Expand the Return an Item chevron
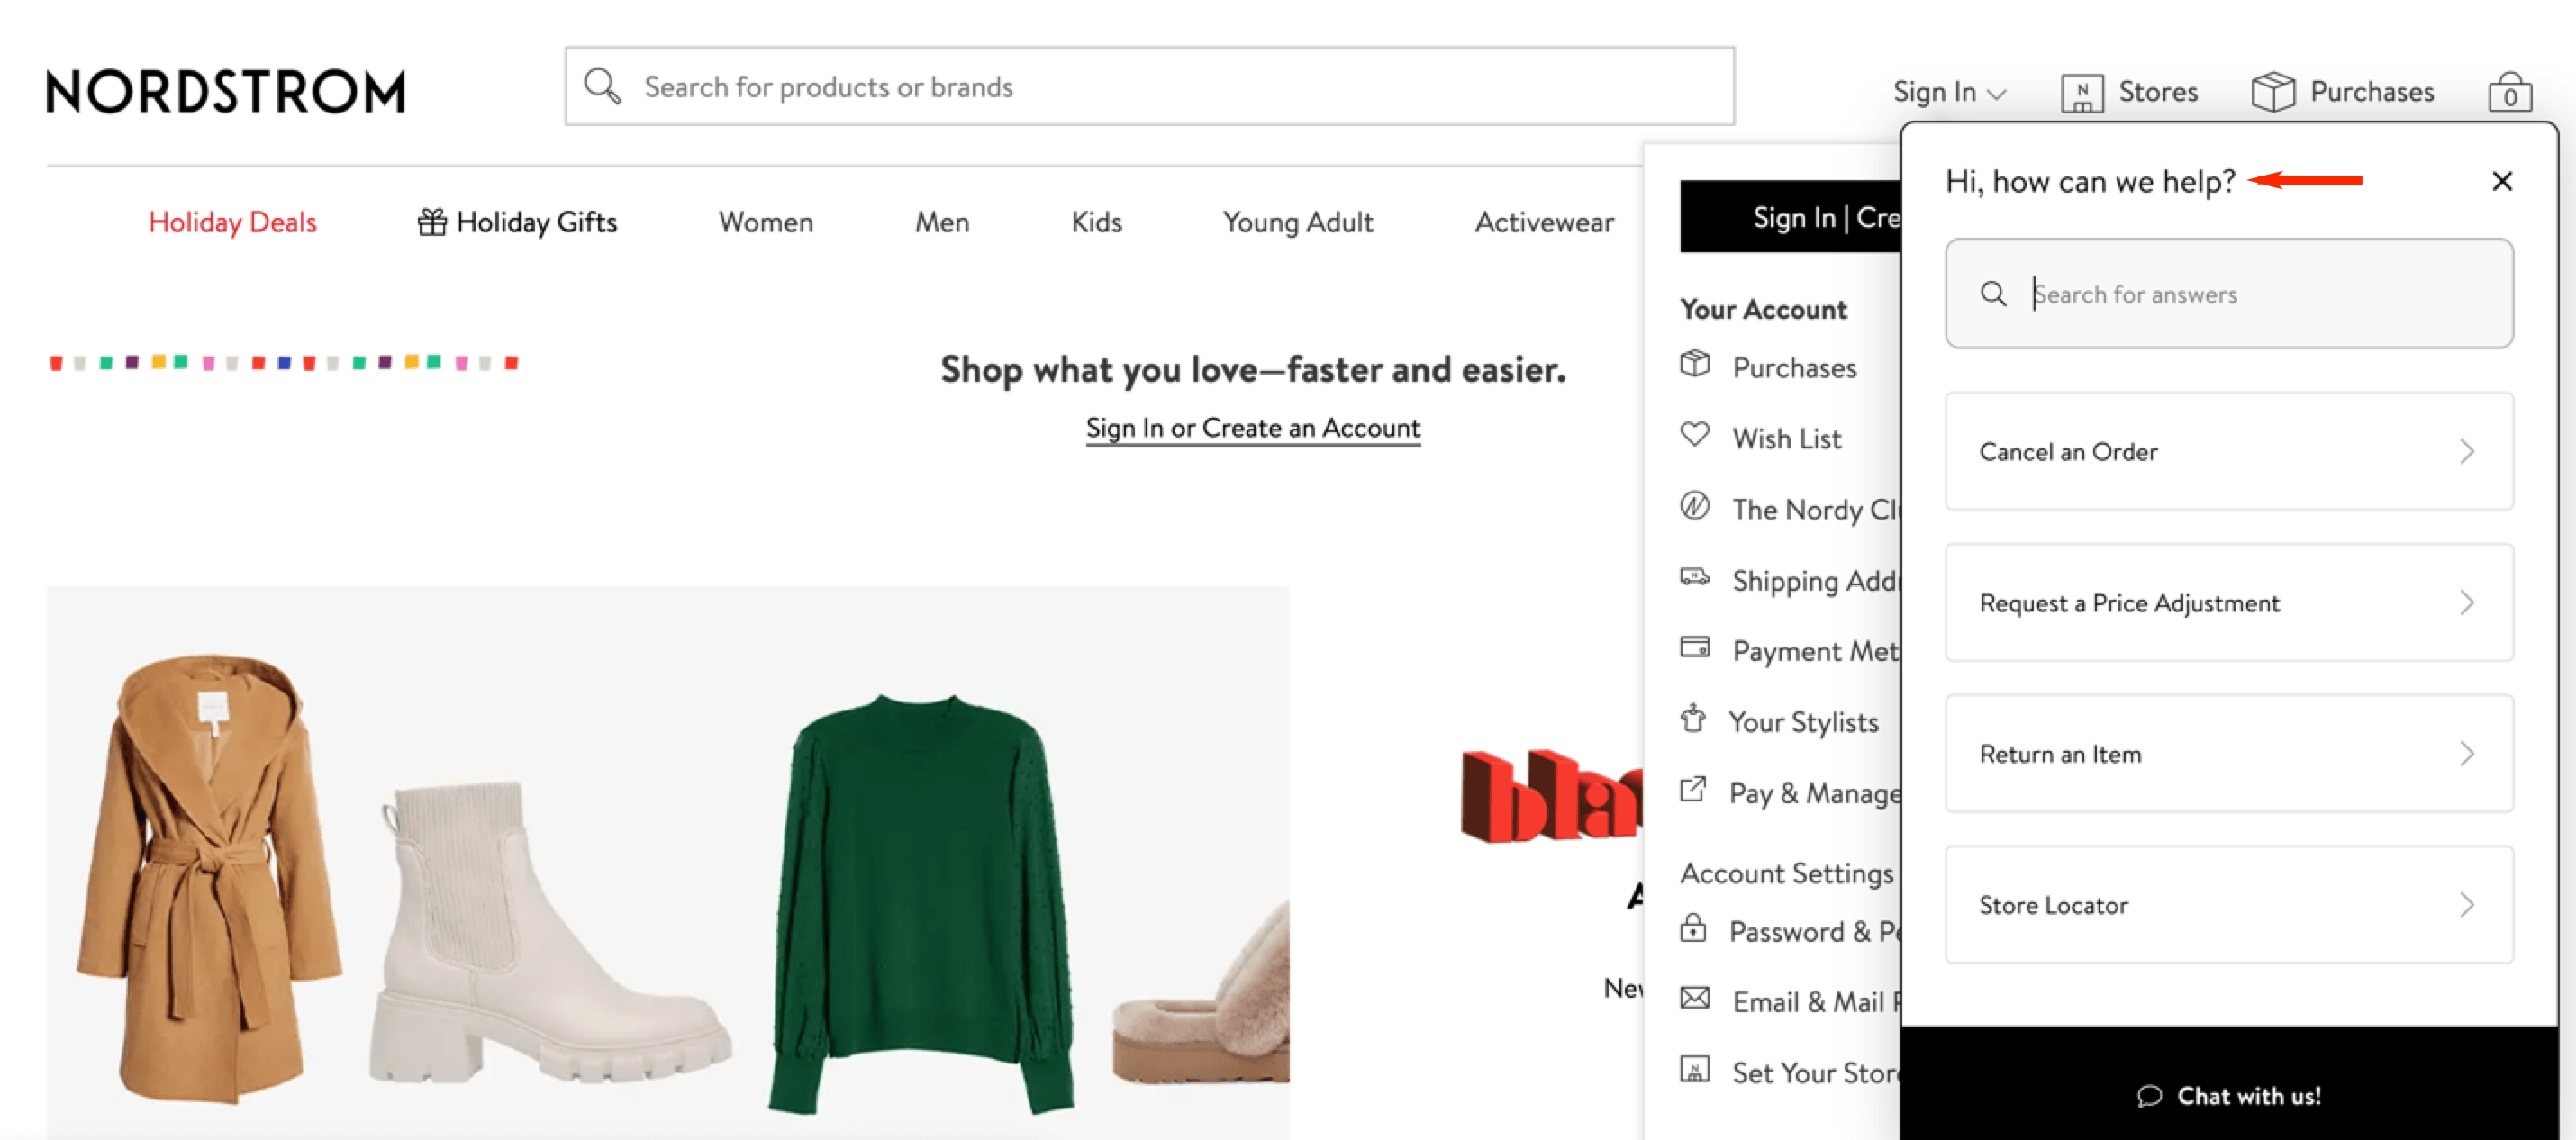 pos(2468,753)
